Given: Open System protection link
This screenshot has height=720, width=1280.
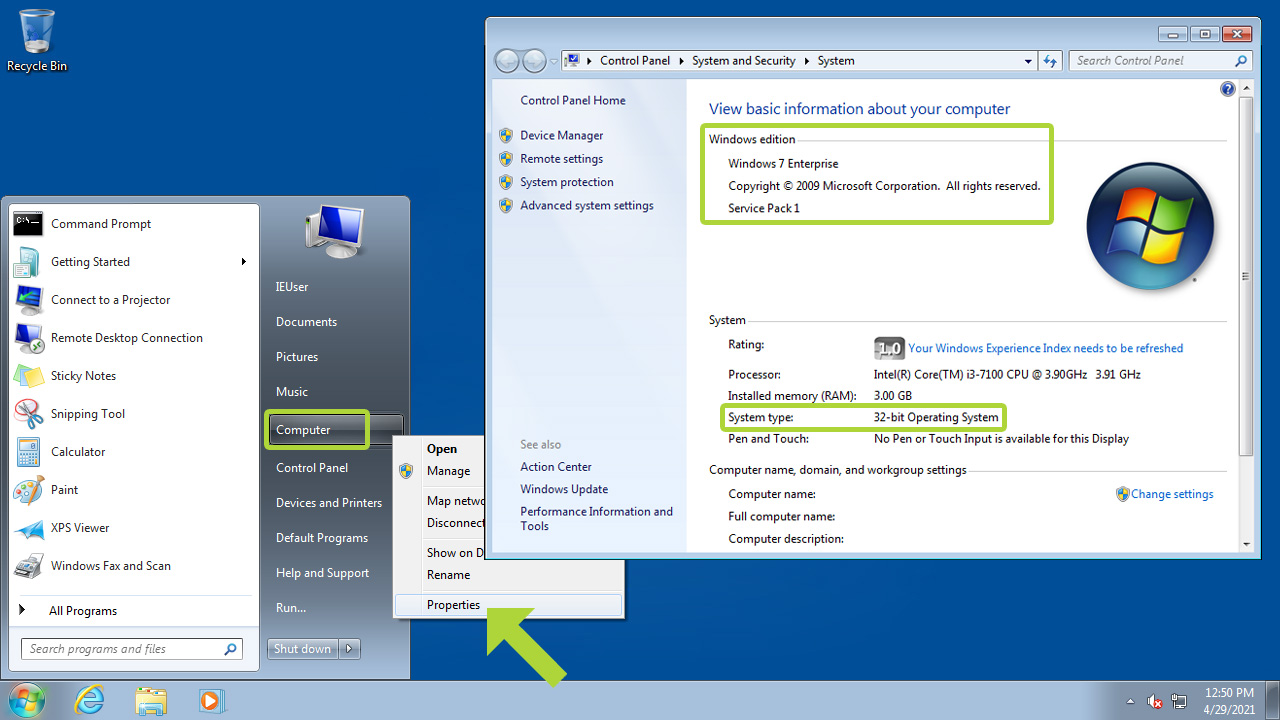Looking at the screenshot, I should coord(567,182).
